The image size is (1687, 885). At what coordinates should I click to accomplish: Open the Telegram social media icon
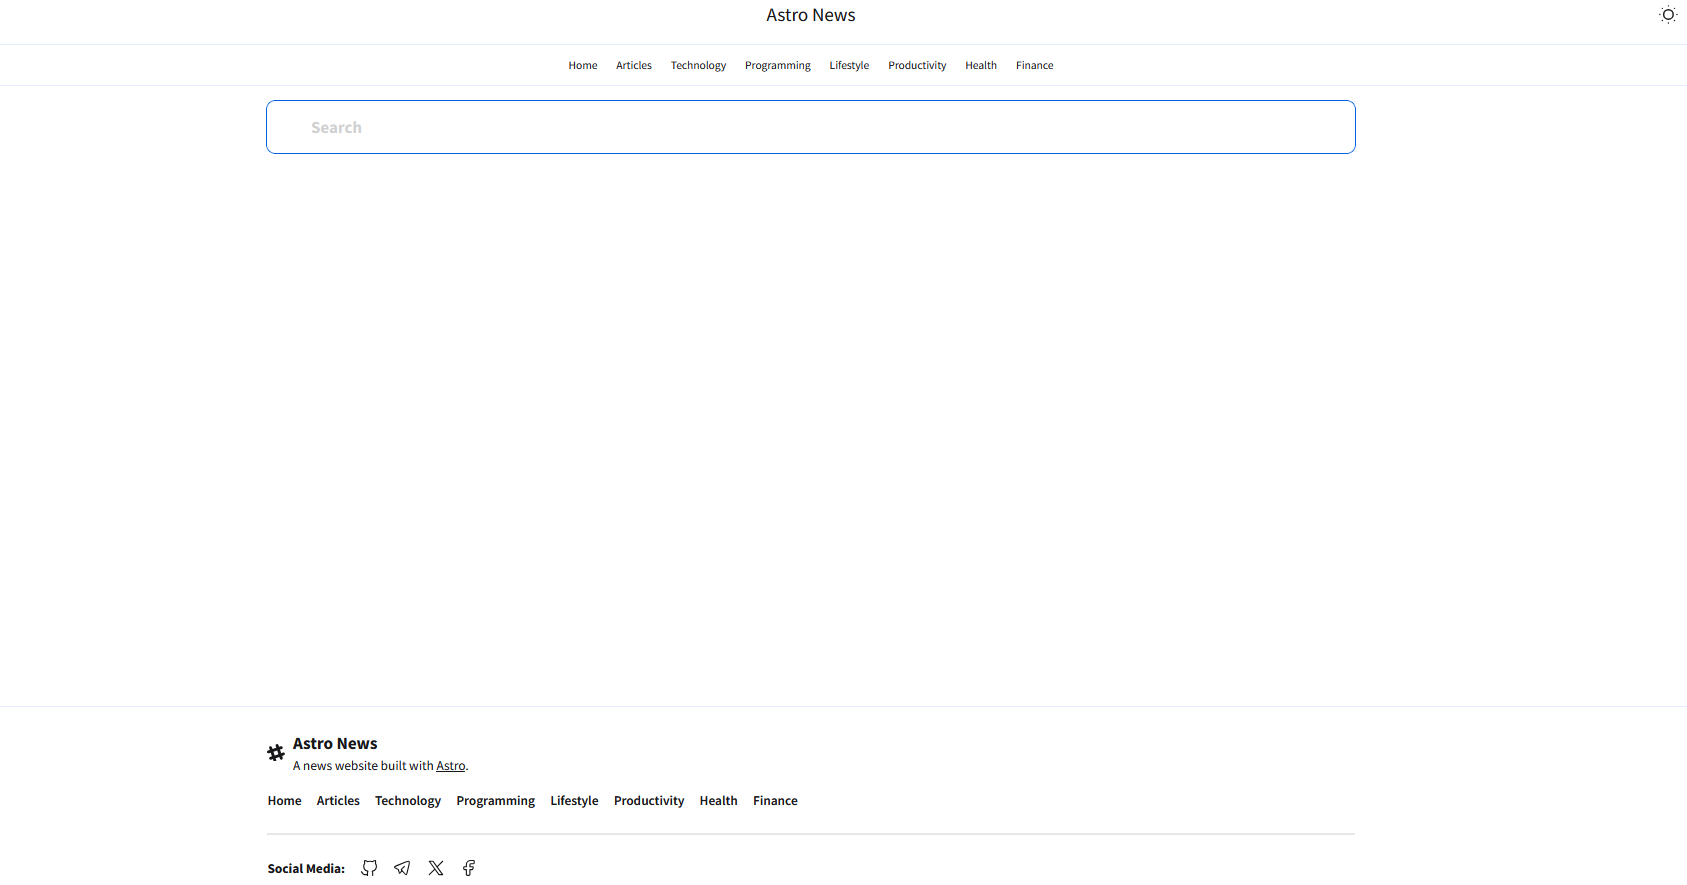tap(402, 868)
